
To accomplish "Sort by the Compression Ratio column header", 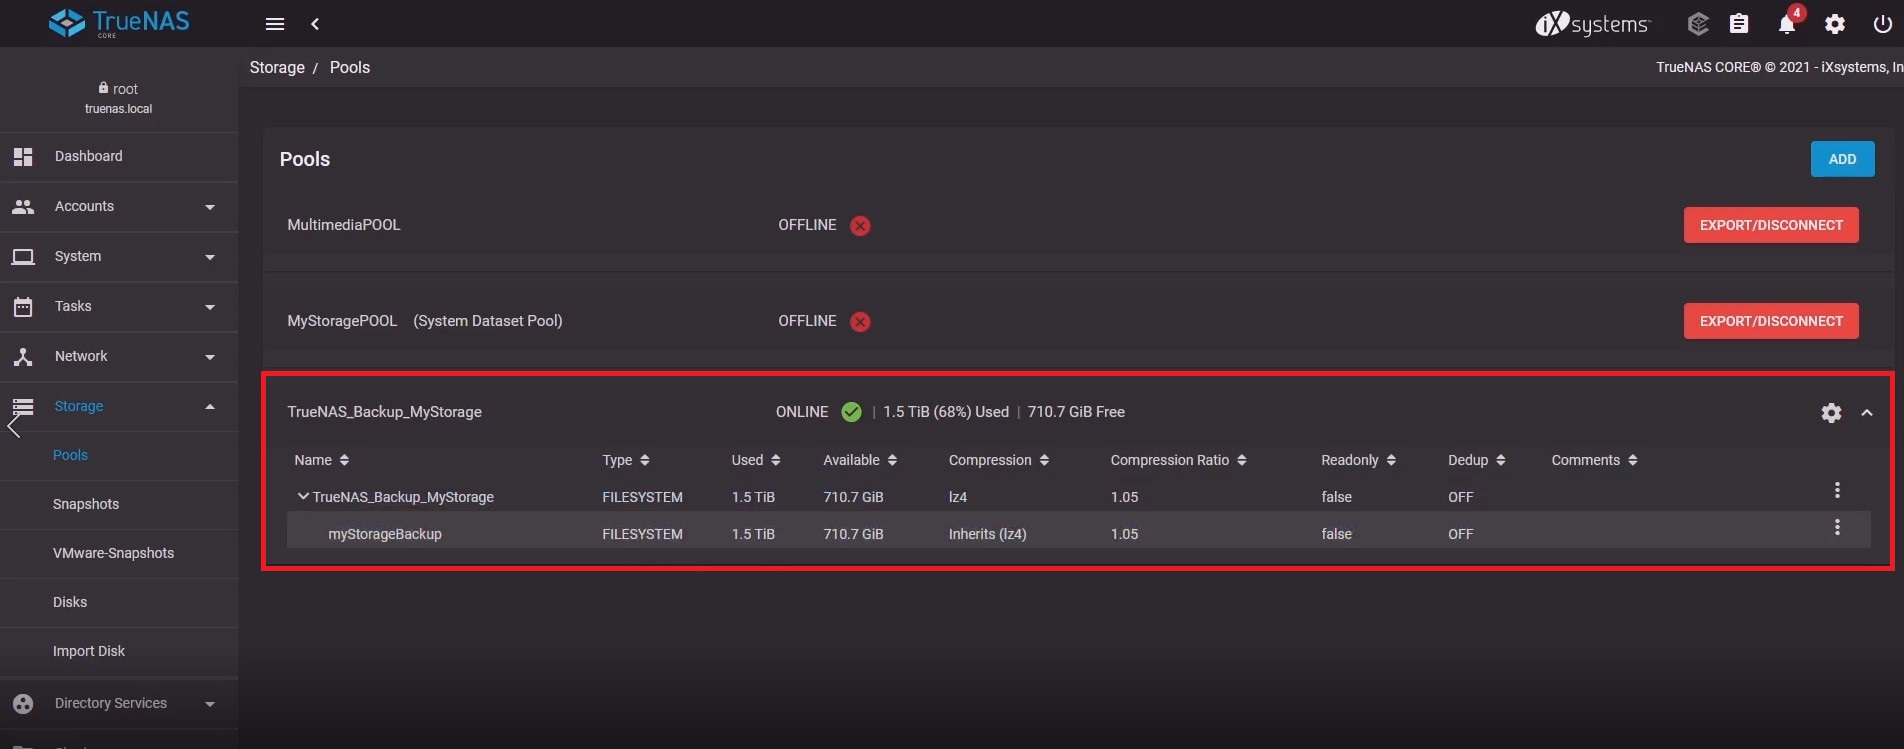I will [1179, 460].
